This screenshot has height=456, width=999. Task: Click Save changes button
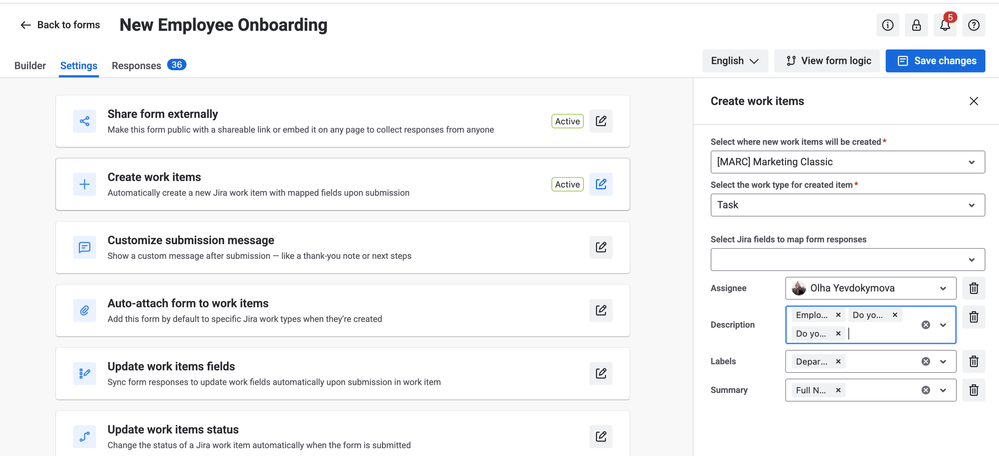point(935,61)
